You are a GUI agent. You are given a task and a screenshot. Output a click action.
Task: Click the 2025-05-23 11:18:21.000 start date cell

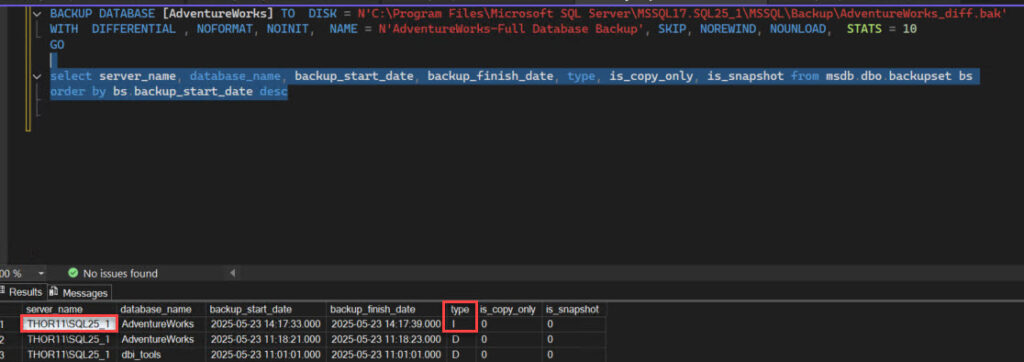pos(266,339)
